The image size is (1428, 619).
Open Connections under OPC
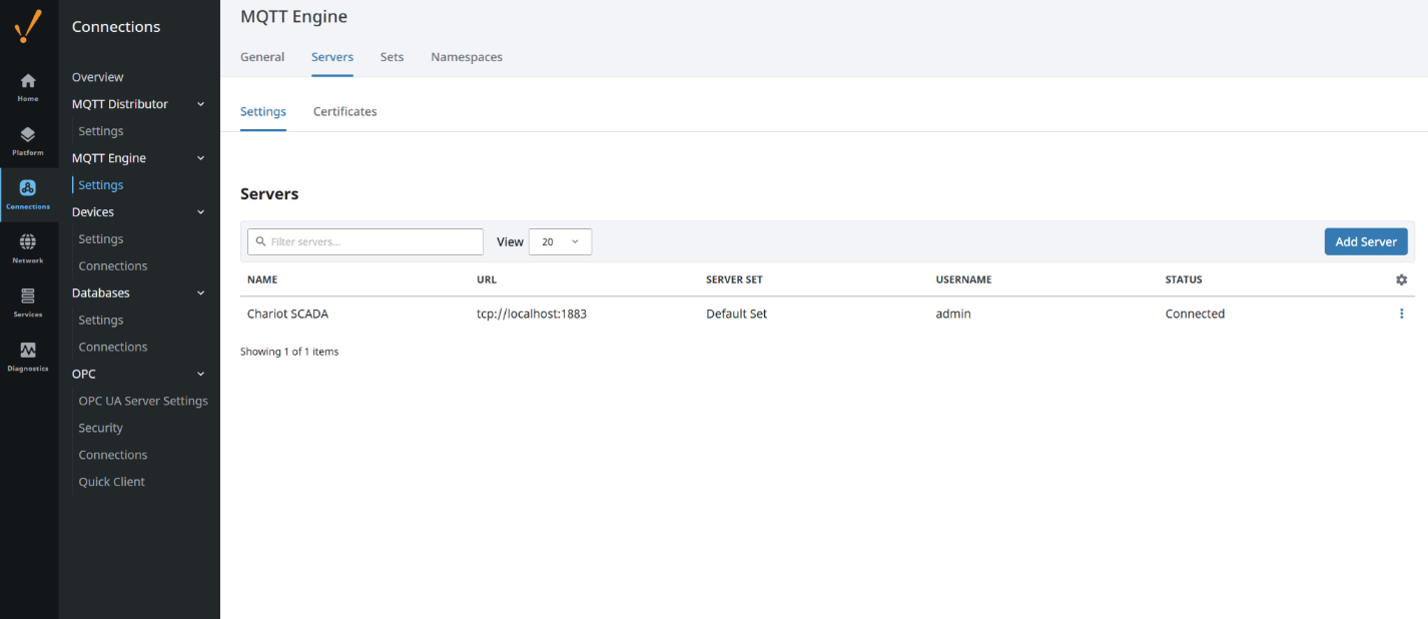pos(113,455)
